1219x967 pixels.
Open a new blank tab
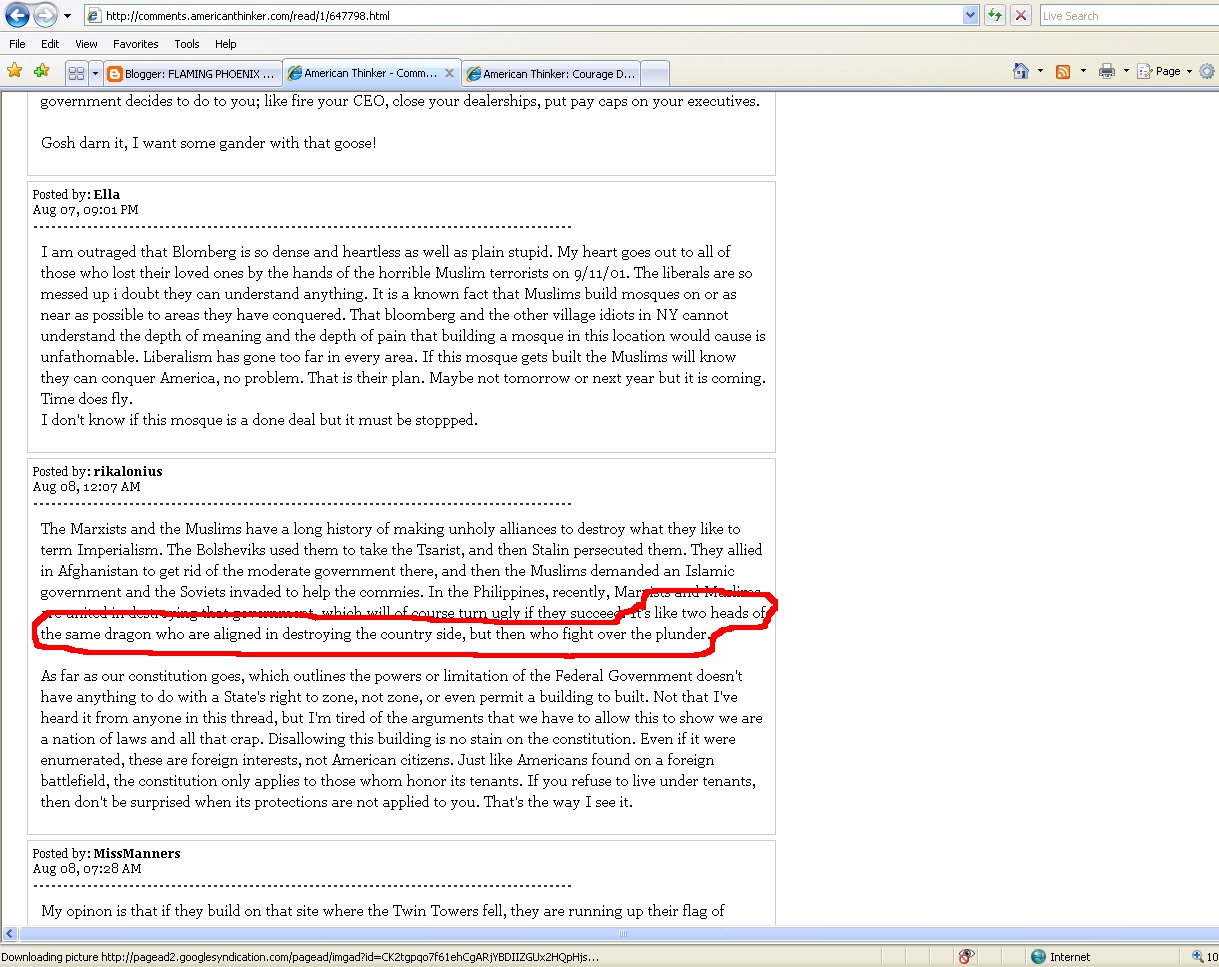point(654,73)
